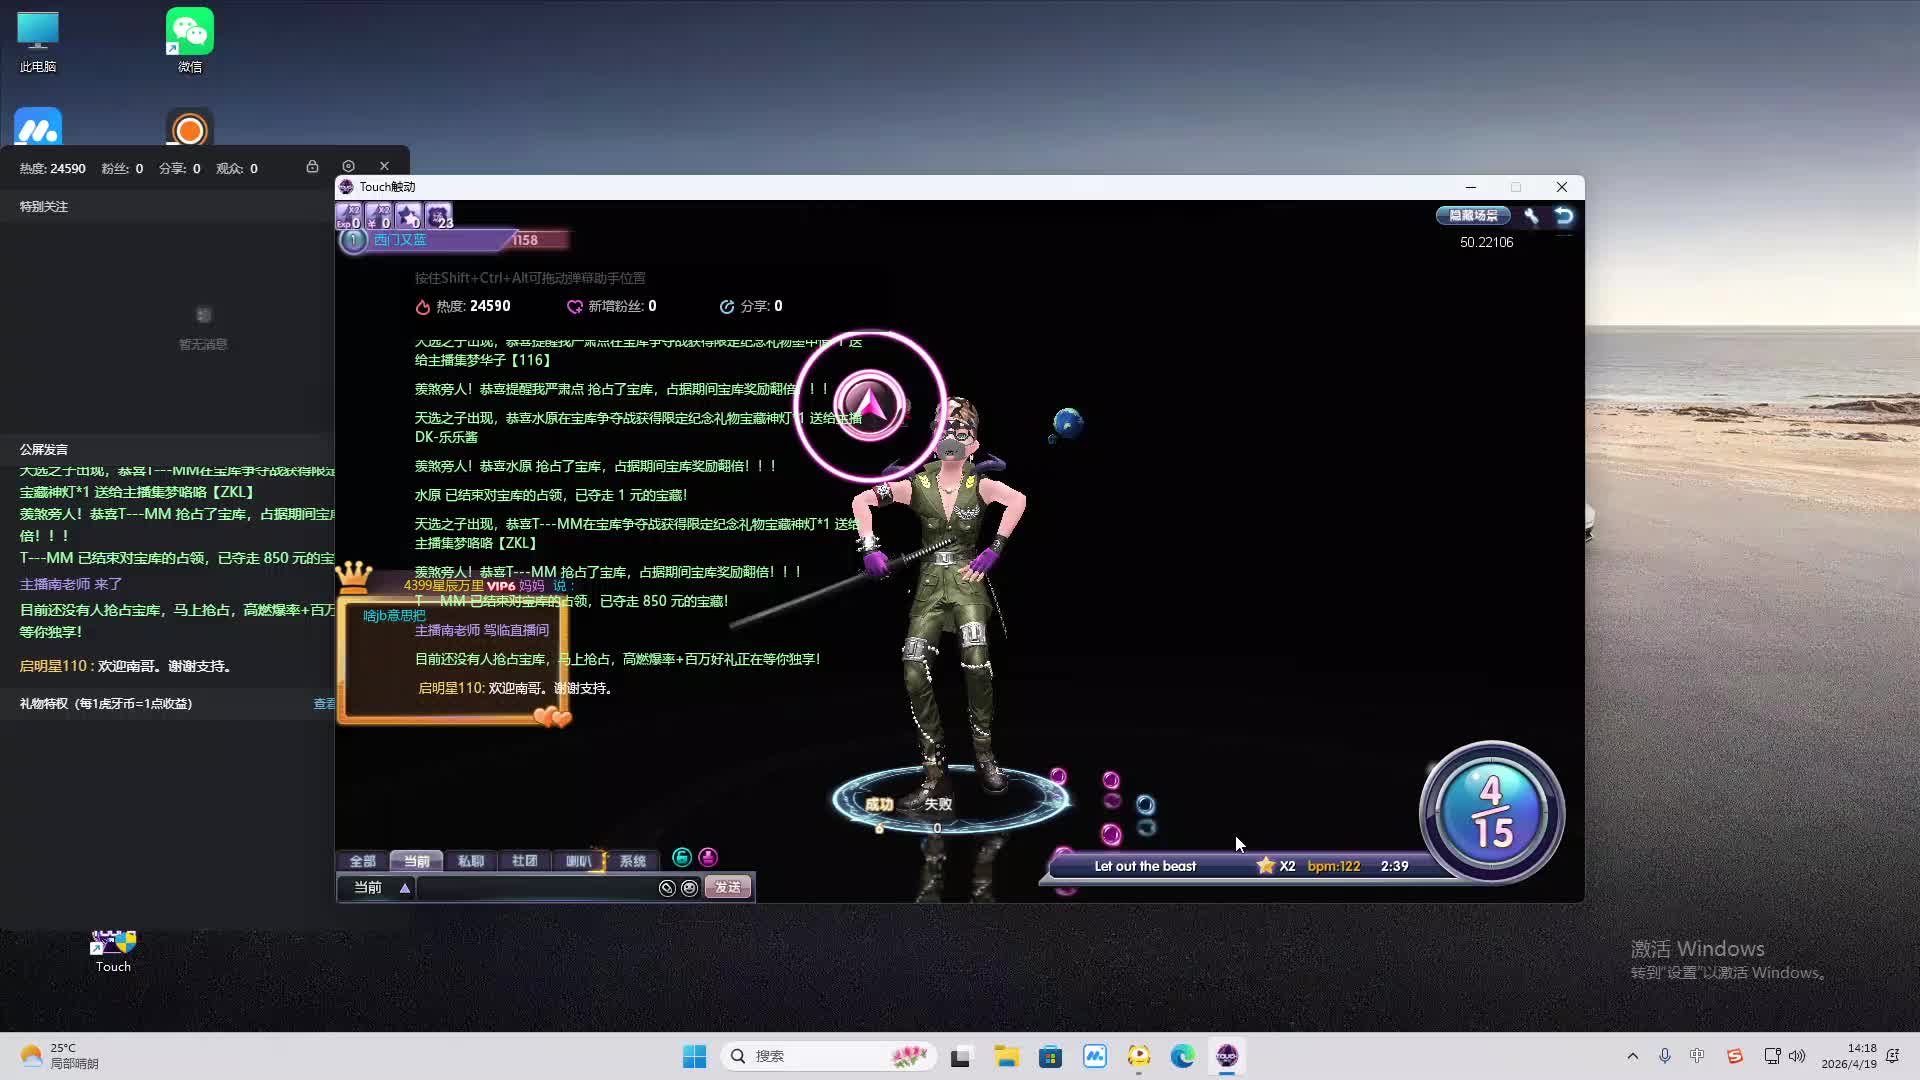Click the star buff icon showing 0
Image resolution: width=1920 pixels, height=1080 pixels.
[408, 216]
